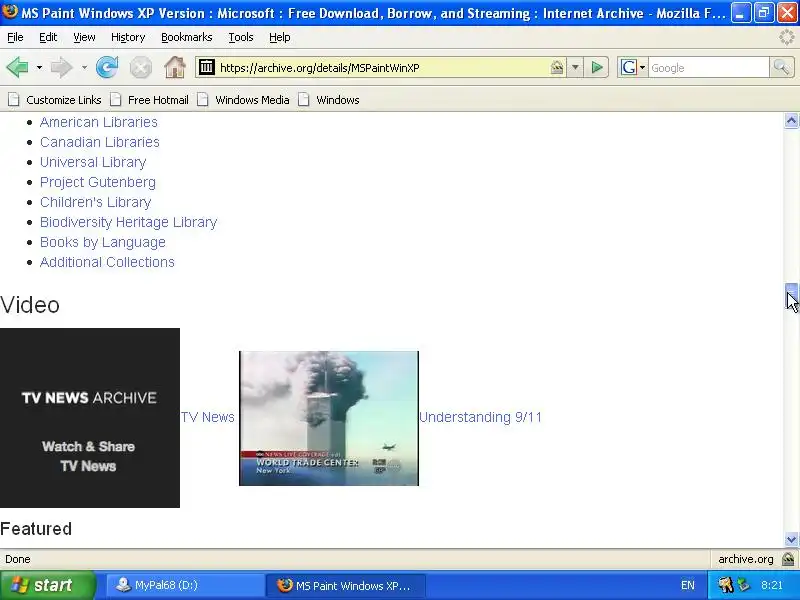The height and width of the screenshot is (600, 800).
Task: Open the back history dropdown arrow
Action: [x=39, y=67]
